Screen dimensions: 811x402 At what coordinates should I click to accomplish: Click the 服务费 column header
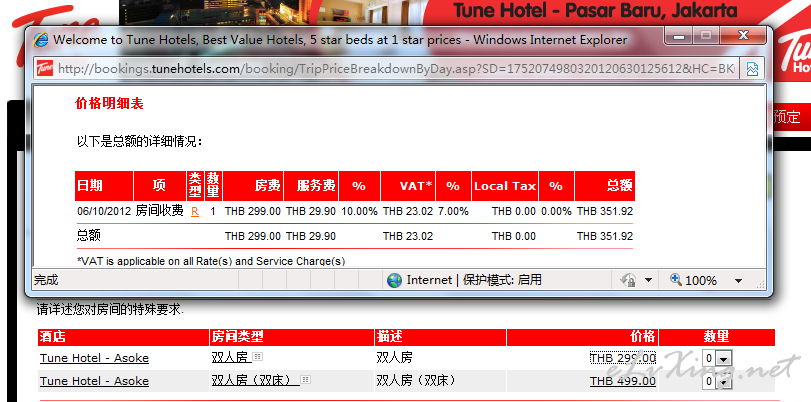(x=311, y=186)
